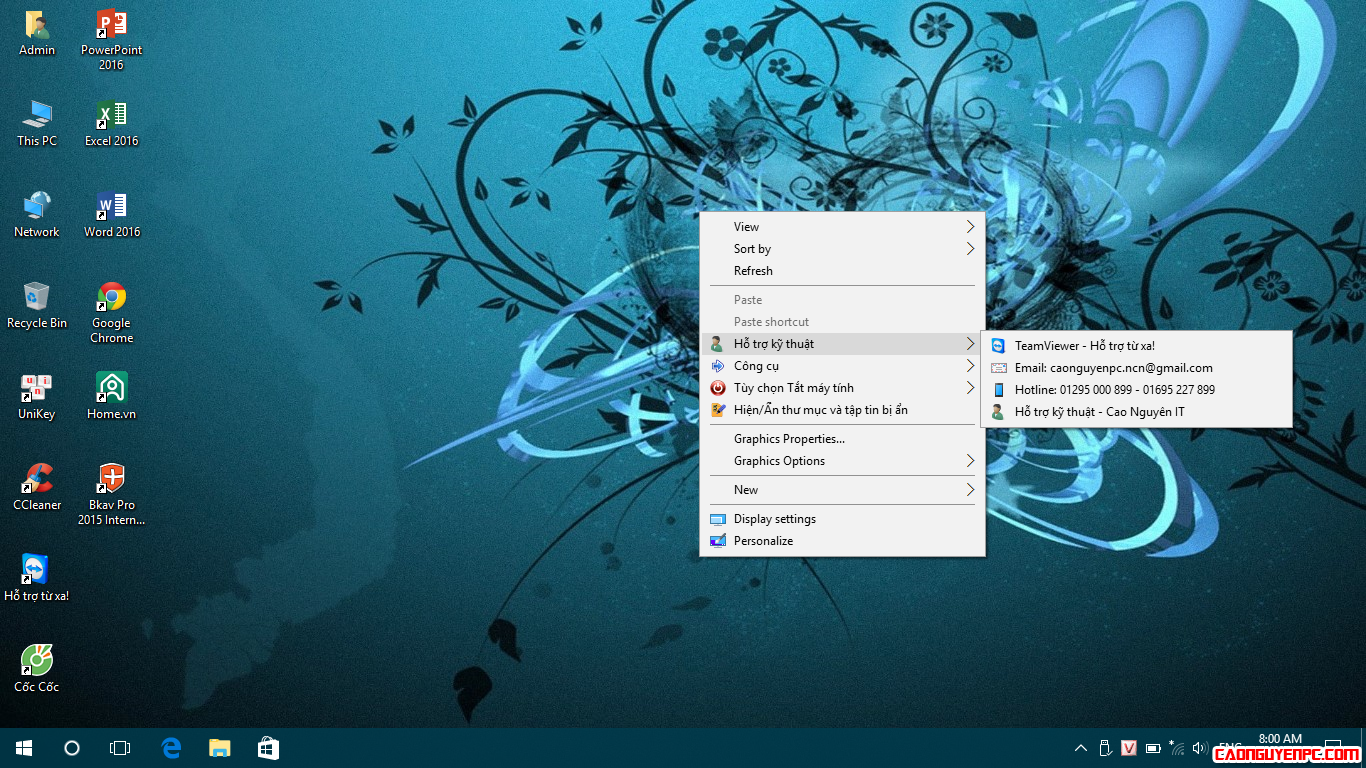Select the Recycle Bin desktop icon
Image resolution: width=1366 pixels, height=768 pixels.
(x=37, y=306)
